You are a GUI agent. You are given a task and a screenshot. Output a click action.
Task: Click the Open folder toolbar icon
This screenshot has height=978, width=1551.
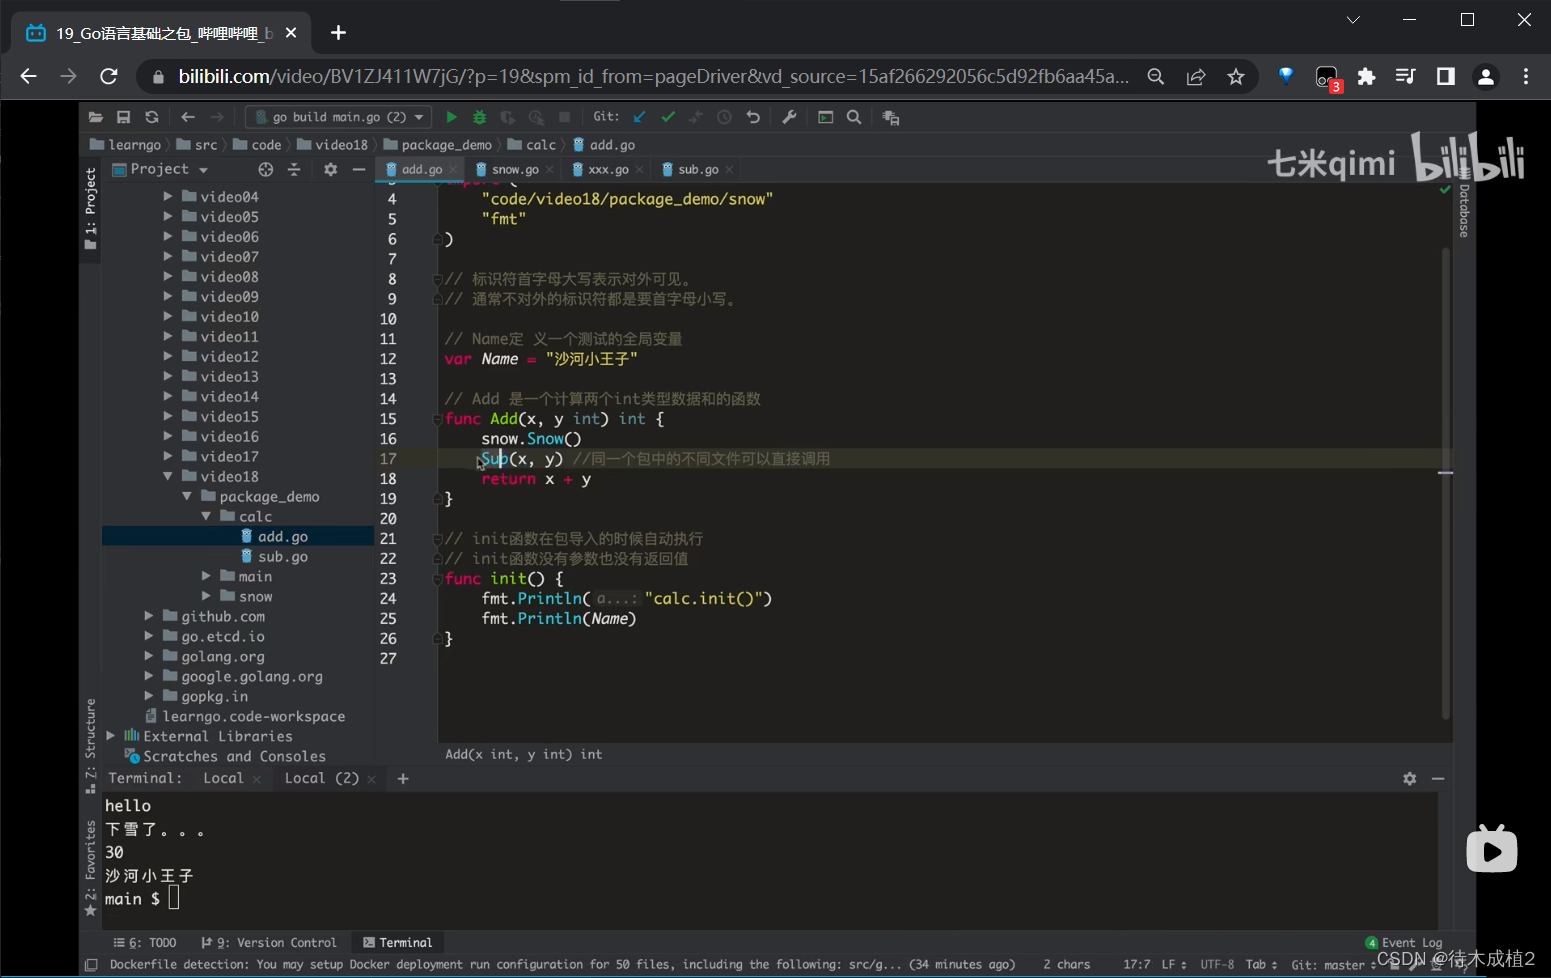pos(96,117)
